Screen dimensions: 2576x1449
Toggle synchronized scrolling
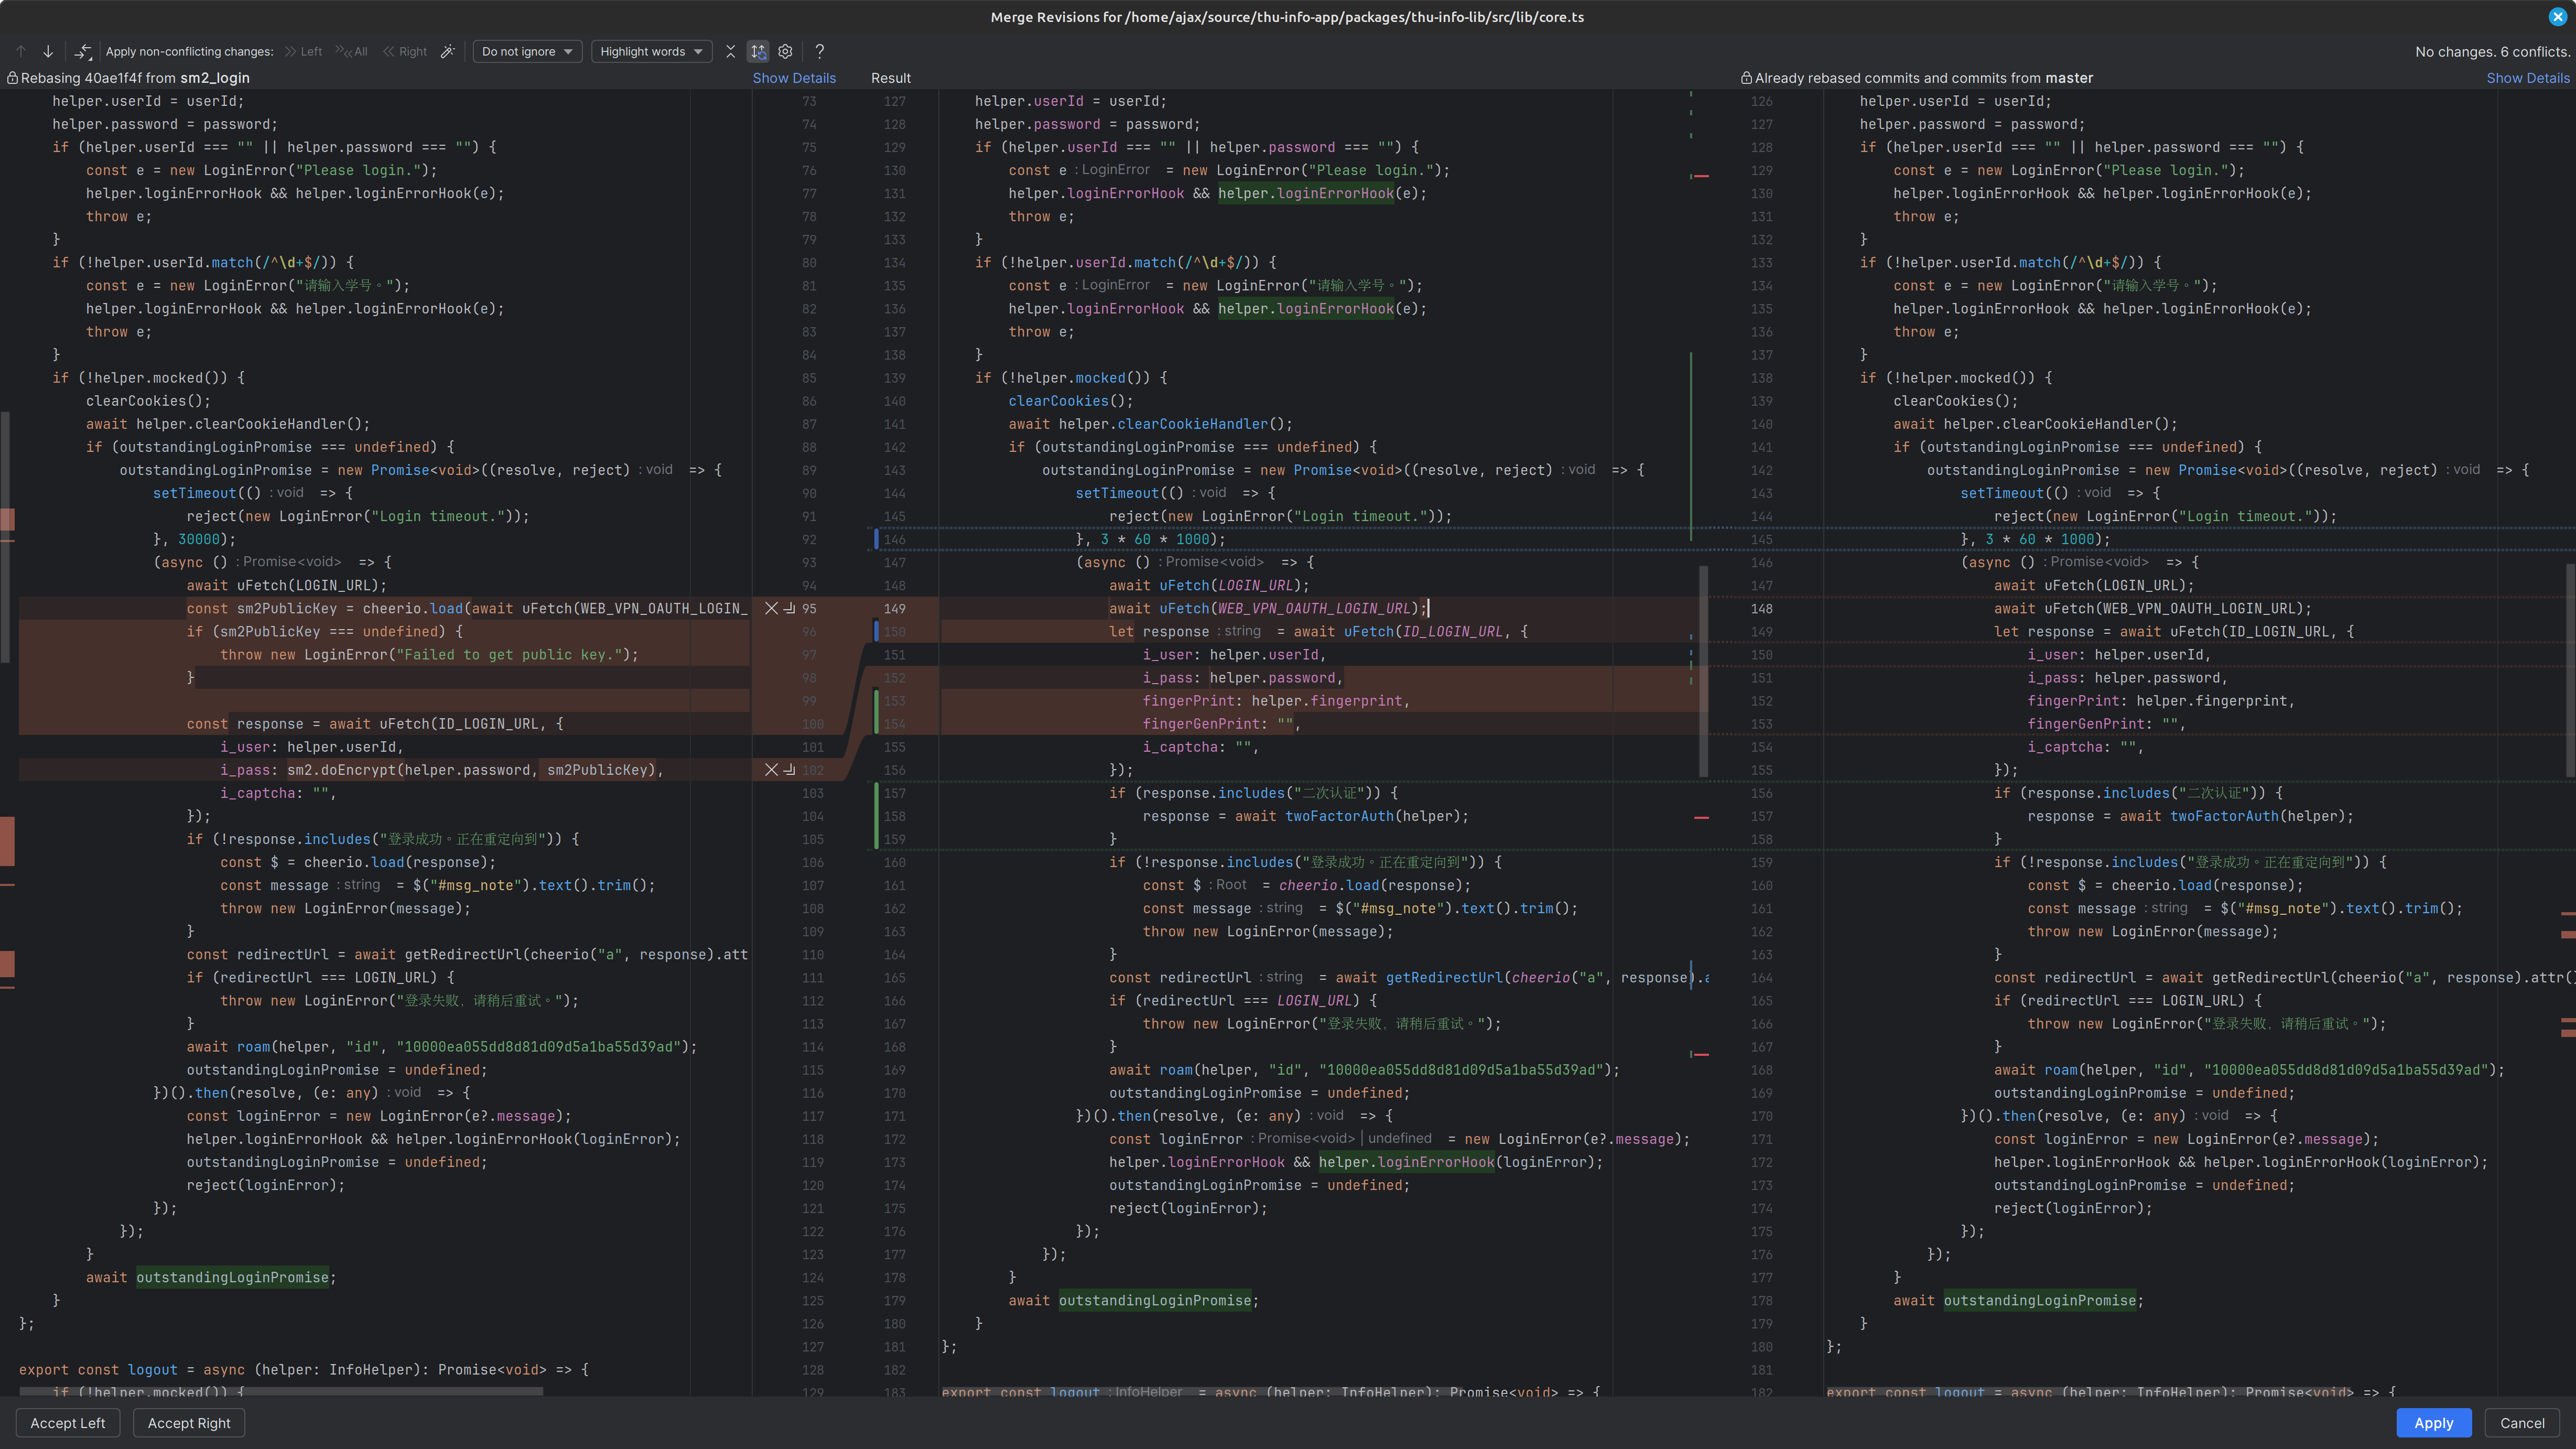(758, 51)
